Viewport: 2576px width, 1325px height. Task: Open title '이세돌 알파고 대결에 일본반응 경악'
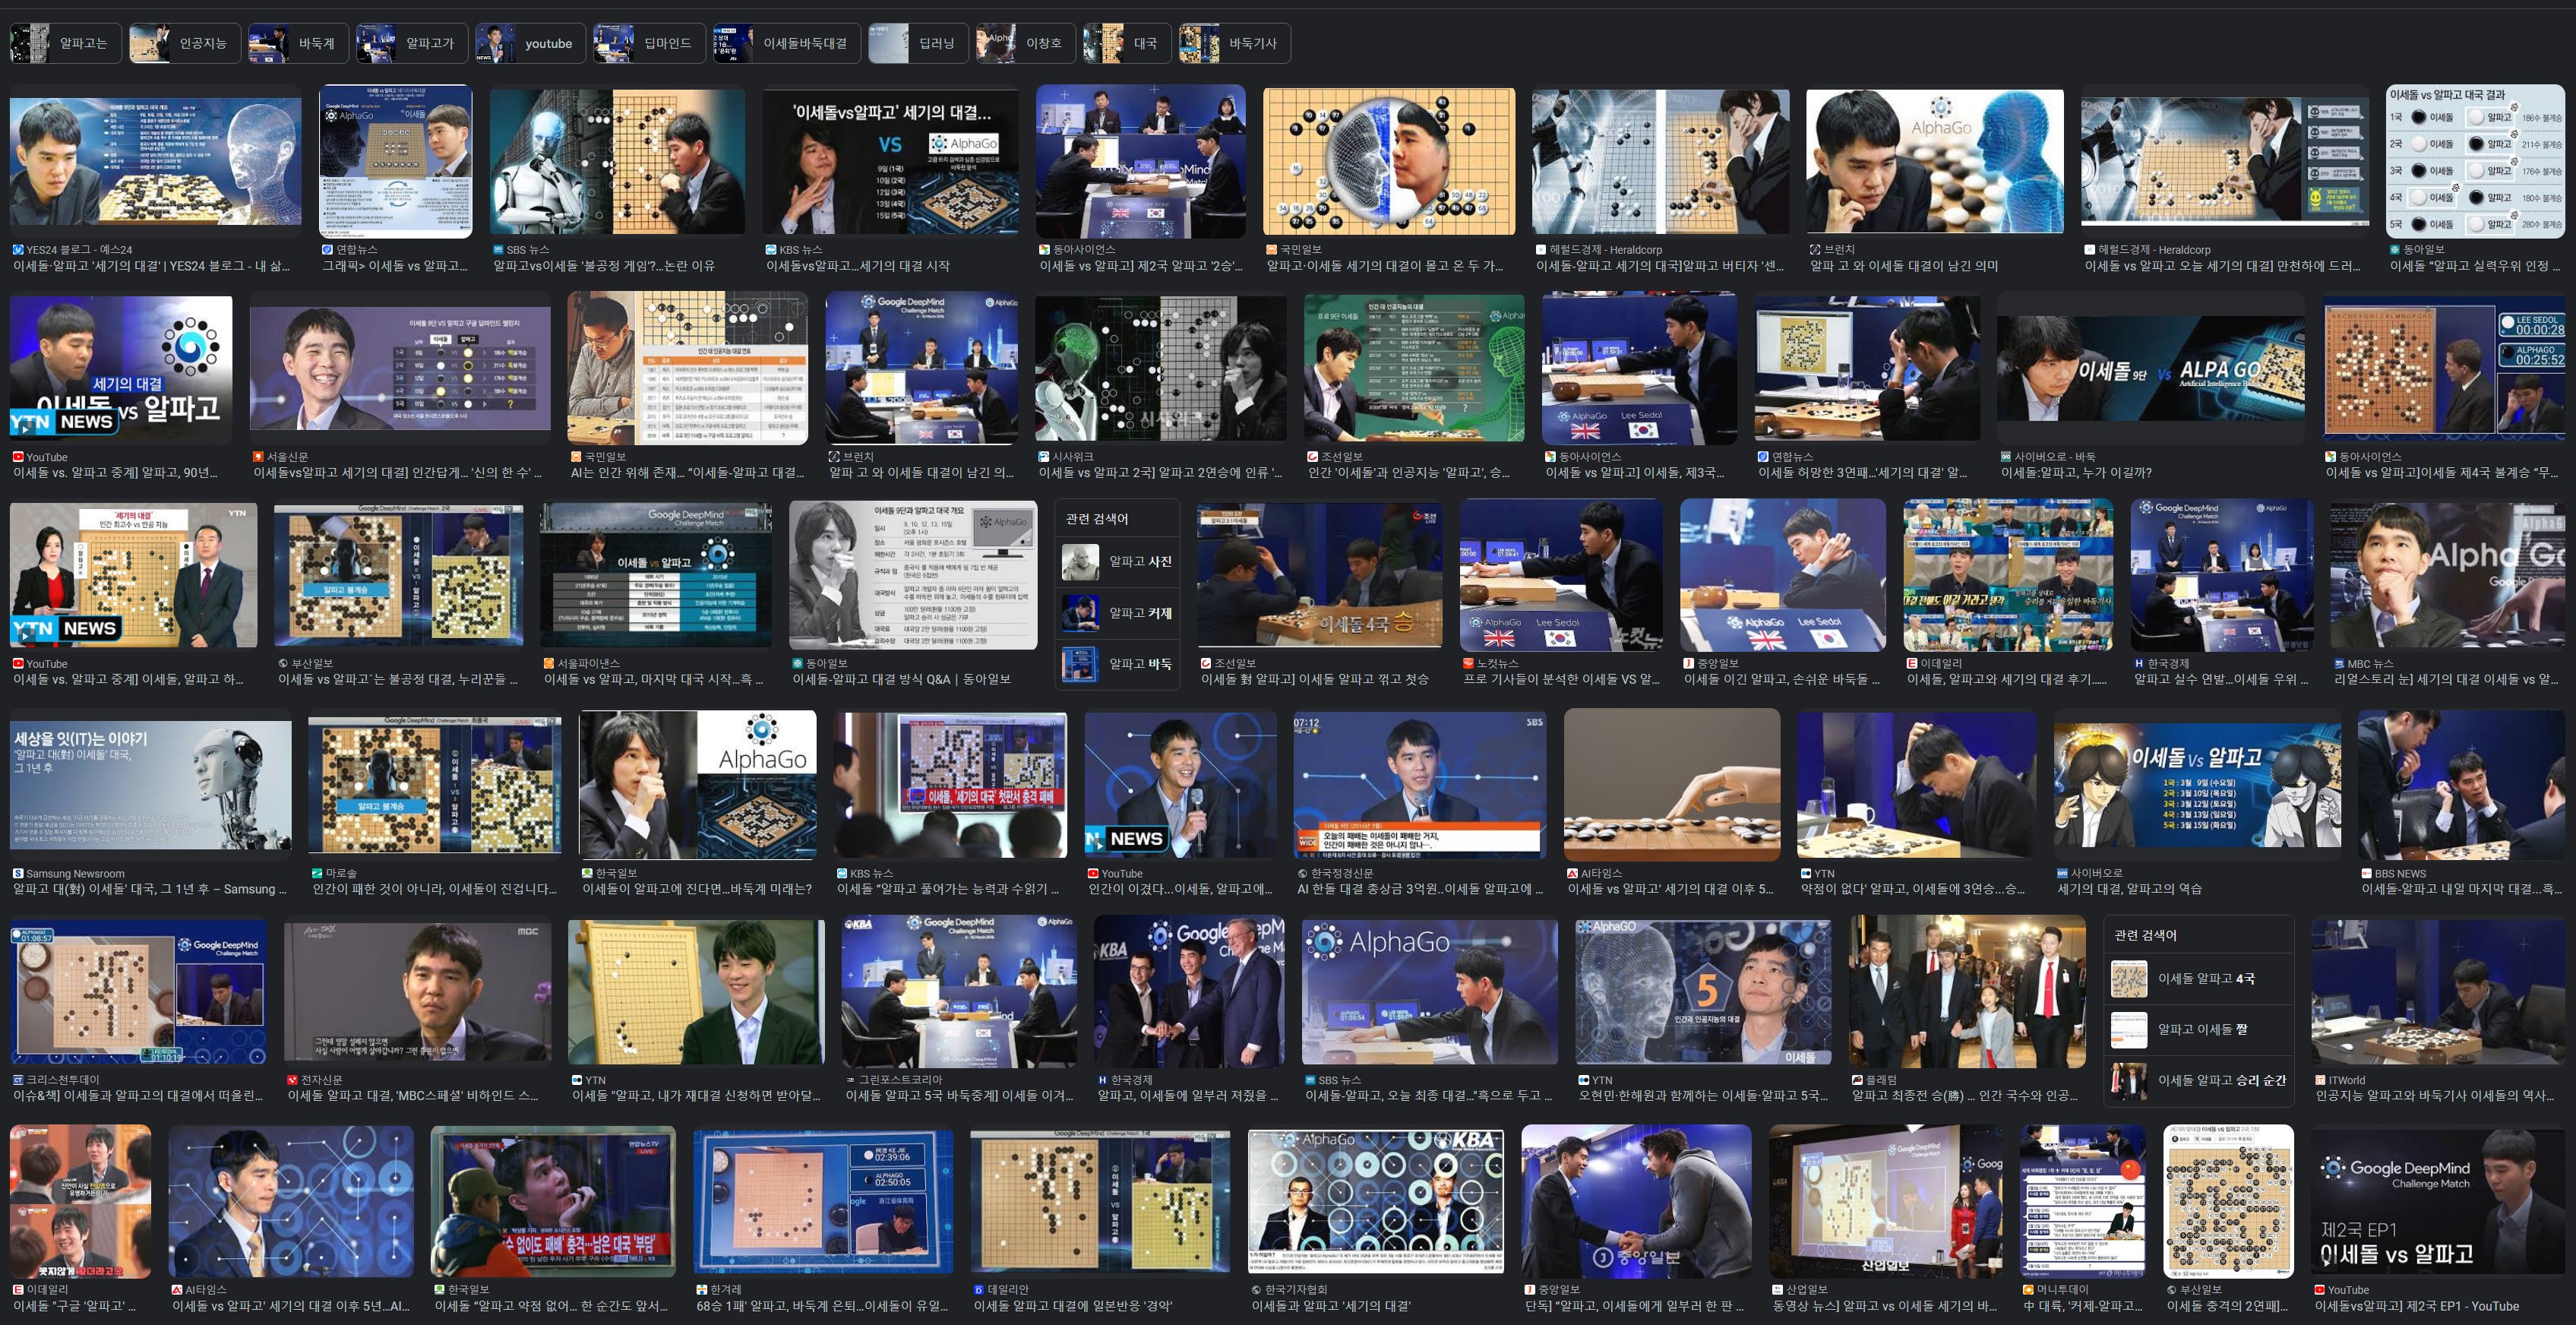1073,1306
